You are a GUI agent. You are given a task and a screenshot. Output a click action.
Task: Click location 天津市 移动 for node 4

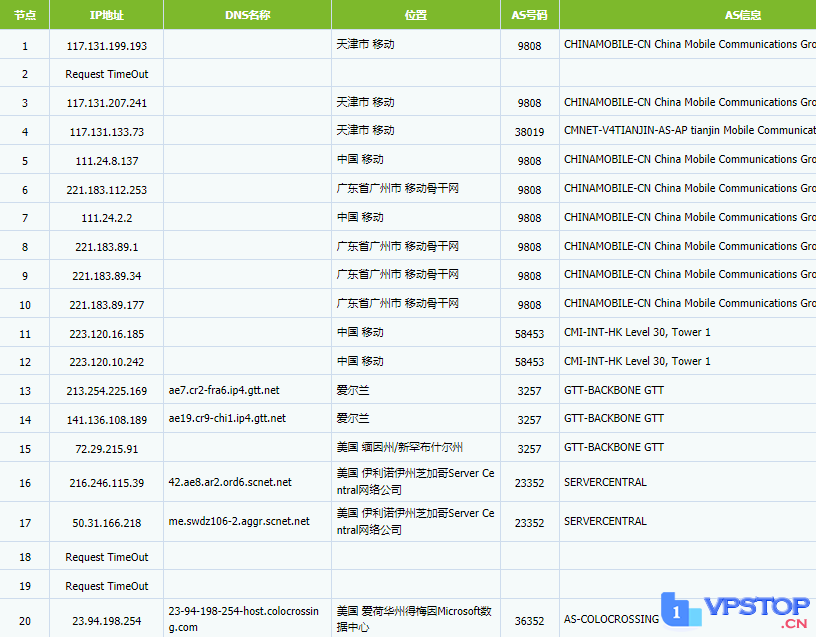click(365, 130)
